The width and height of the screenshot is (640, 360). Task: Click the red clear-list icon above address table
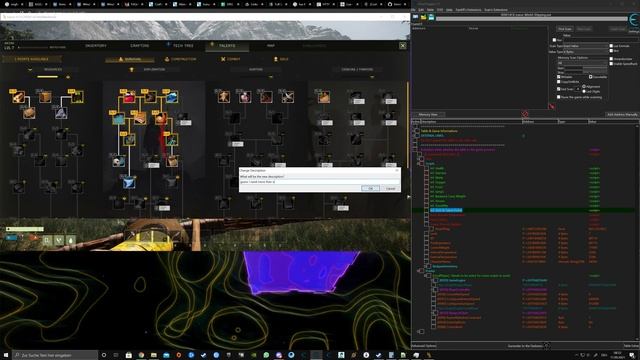coord(525,114)
